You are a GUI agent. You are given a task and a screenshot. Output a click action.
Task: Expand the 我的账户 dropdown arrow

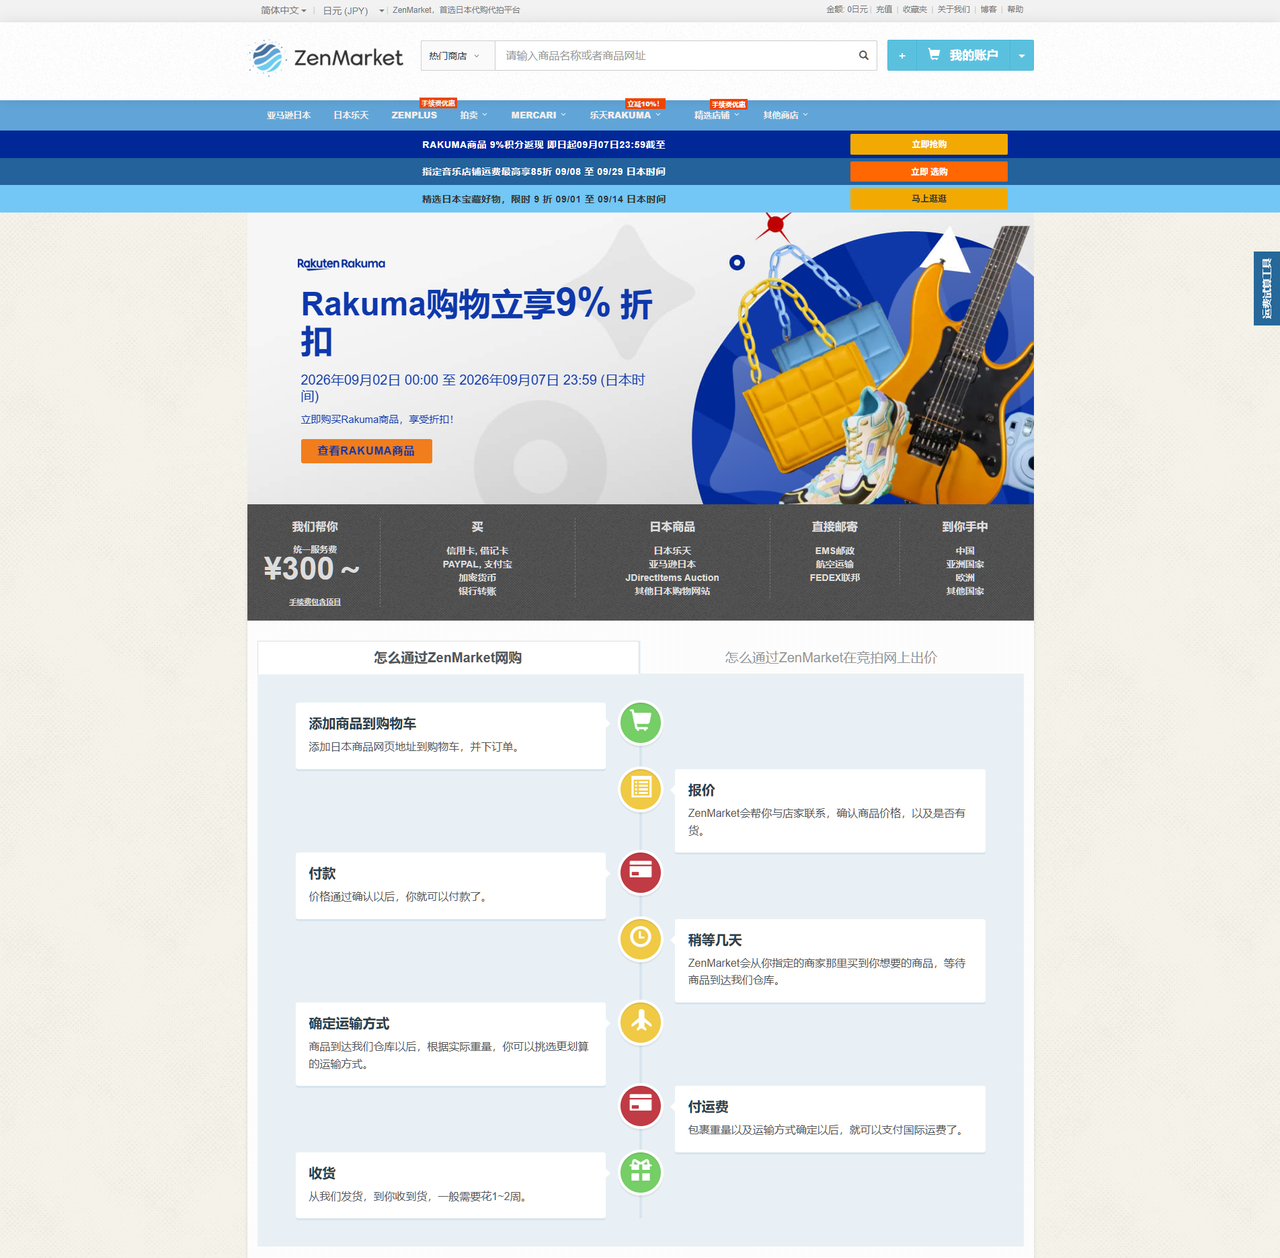(x=1021, y=56)
